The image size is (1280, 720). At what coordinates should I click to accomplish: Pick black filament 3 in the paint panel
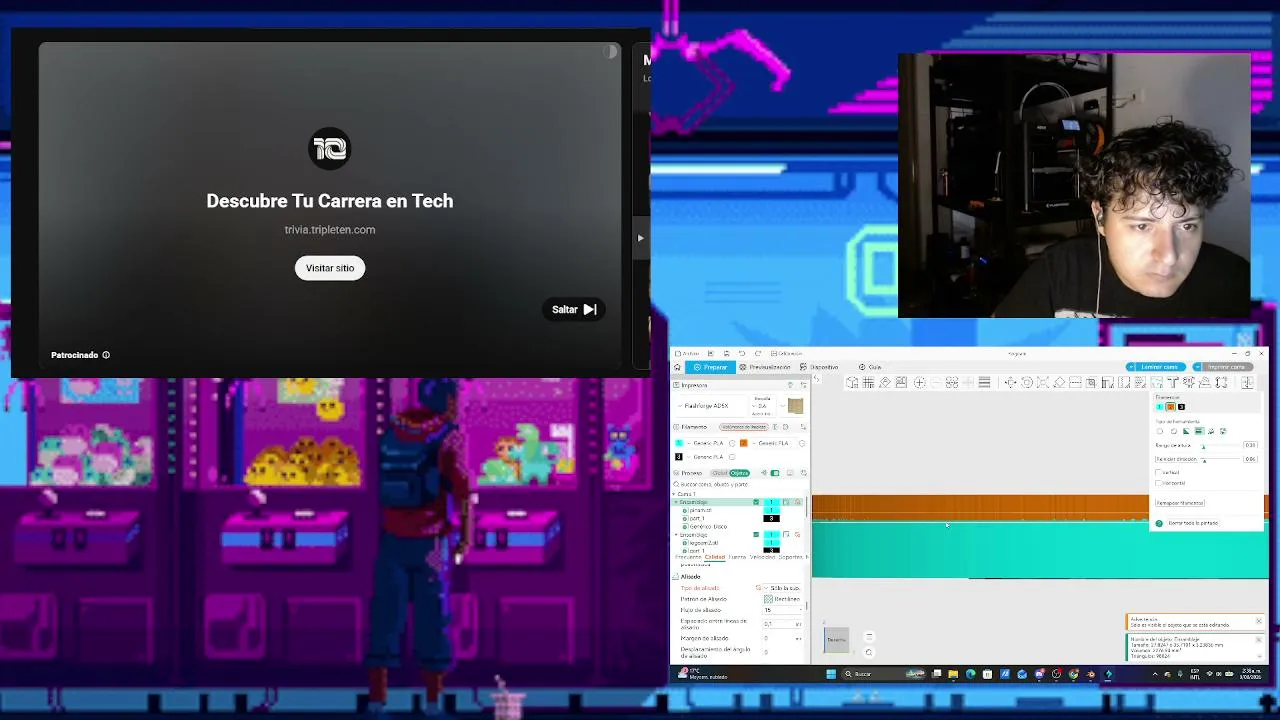(x=1181, y=407)
